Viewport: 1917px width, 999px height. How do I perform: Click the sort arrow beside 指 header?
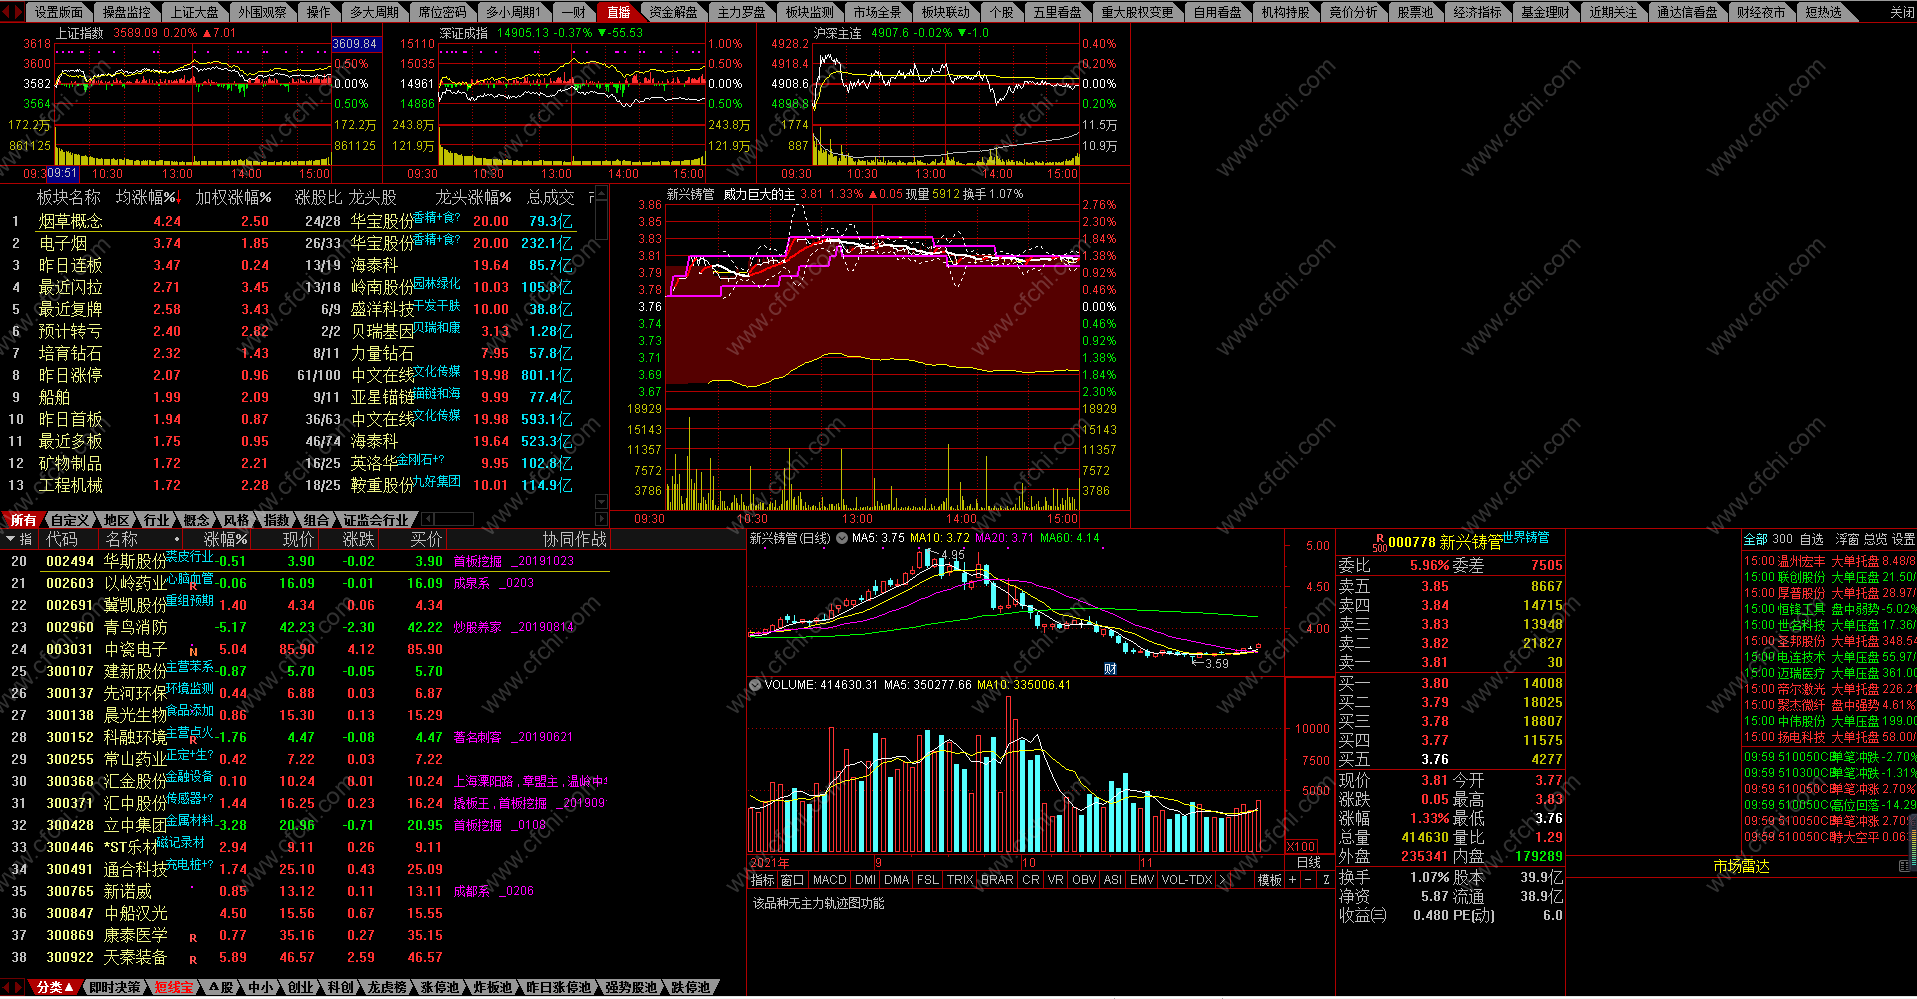click(x=11, y=540)
